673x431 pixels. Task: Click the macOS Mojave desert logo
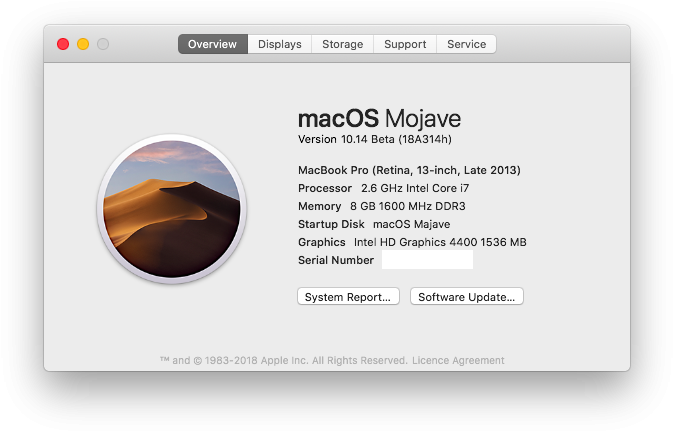click(x=172, y=209)
